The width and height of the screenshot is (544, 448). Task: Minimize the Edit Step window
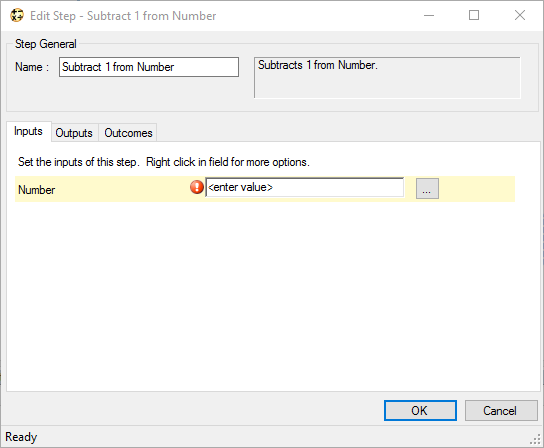pos(429,15)
